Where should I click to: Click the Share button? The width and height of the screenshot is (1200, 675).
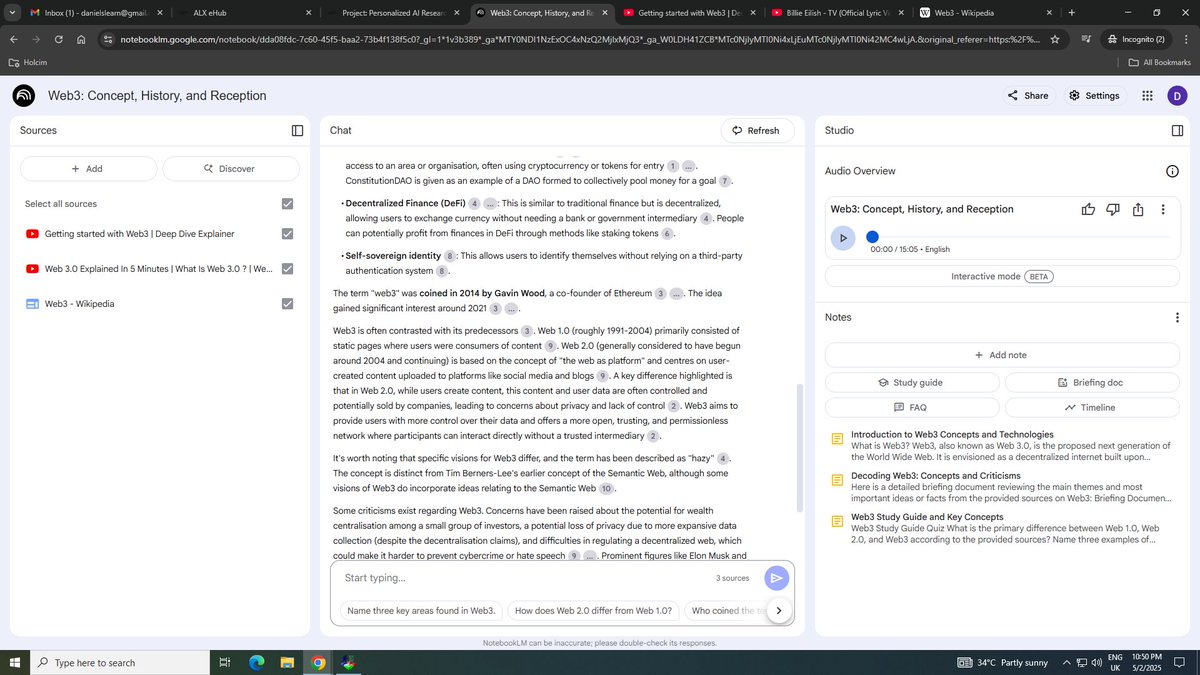pyautogui.click(x=1028, y=96)
